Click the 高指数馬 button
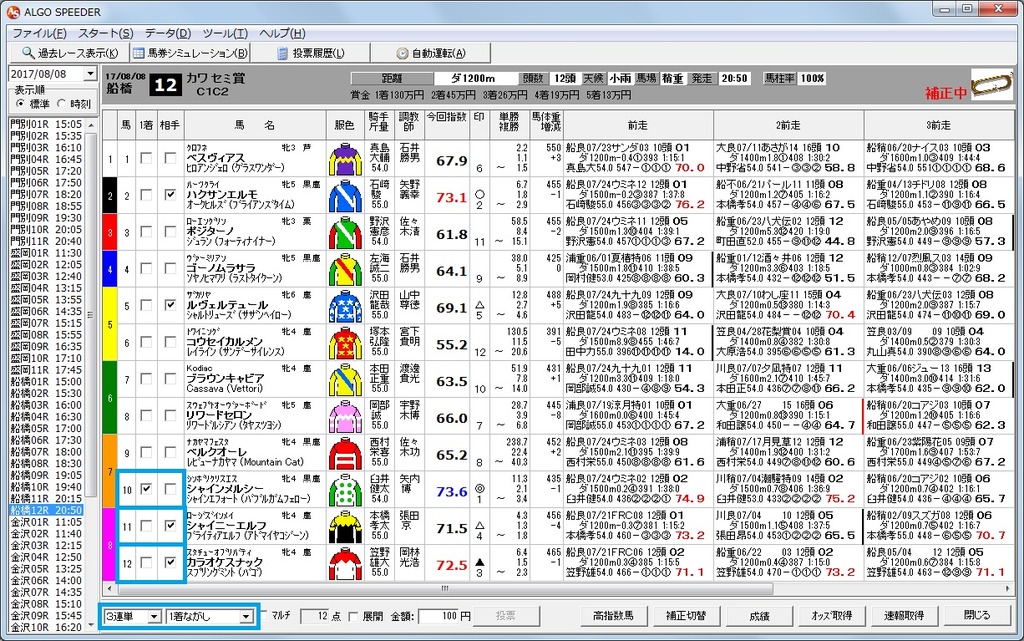1024x641 pixels. click(x=613, y=616)
